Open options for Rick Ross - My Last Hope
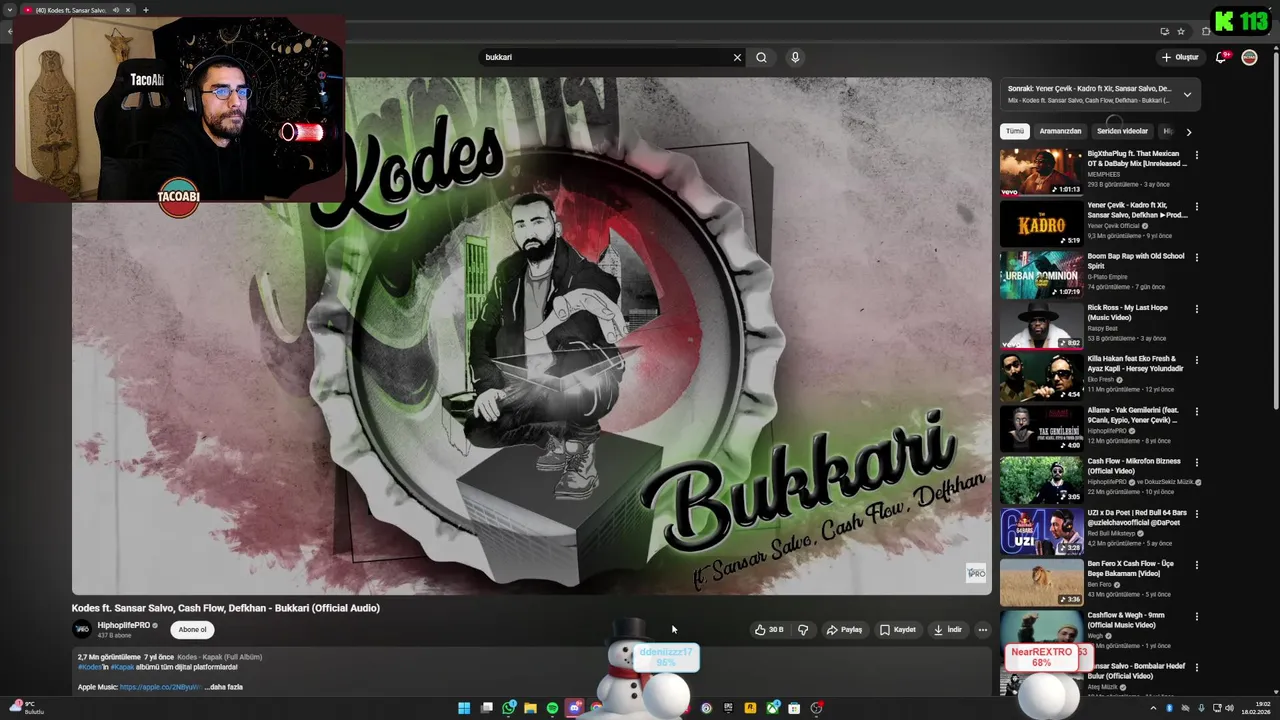This screenshot has width=1280, height=720. click(x=1196, y=309)
